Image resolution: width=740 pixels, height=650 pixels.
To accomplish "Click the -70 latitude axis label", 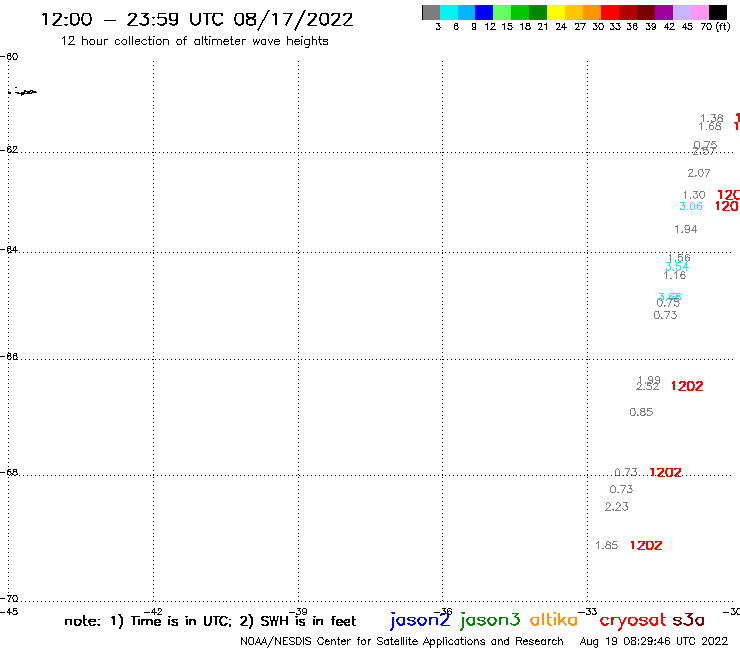I will click(x=9, y=599).
